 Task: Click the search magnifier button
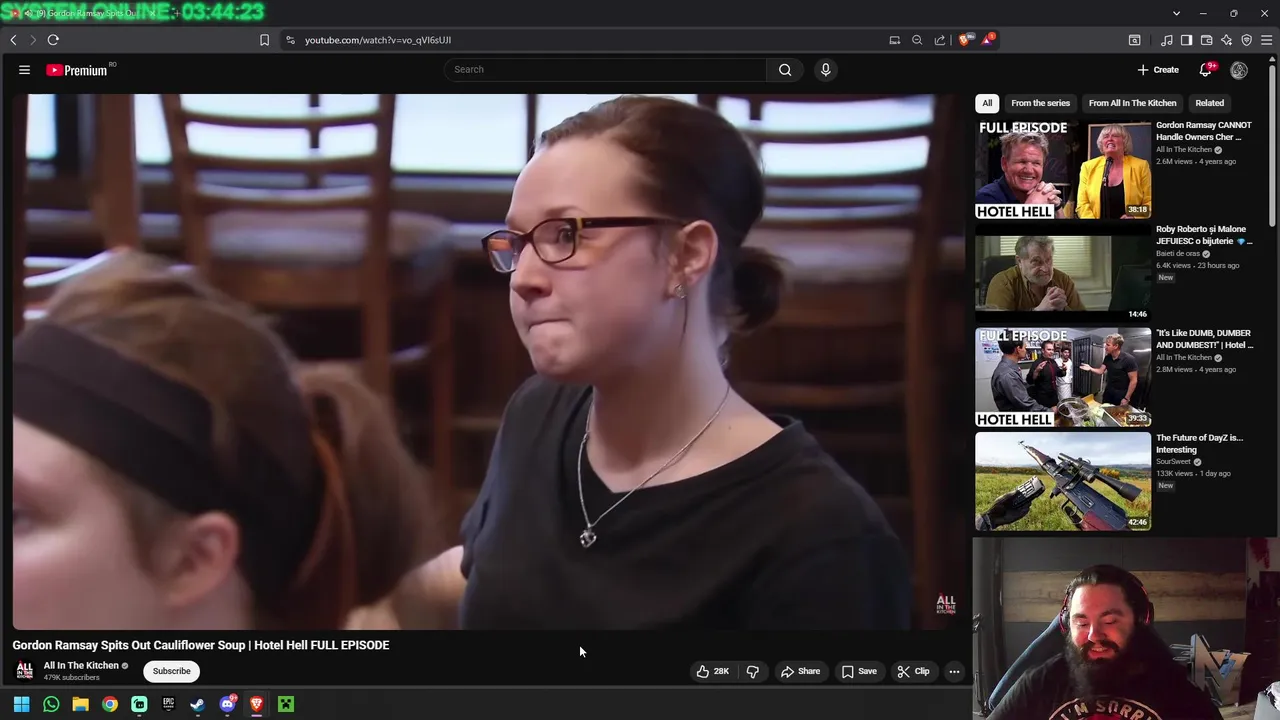(785, 70)
